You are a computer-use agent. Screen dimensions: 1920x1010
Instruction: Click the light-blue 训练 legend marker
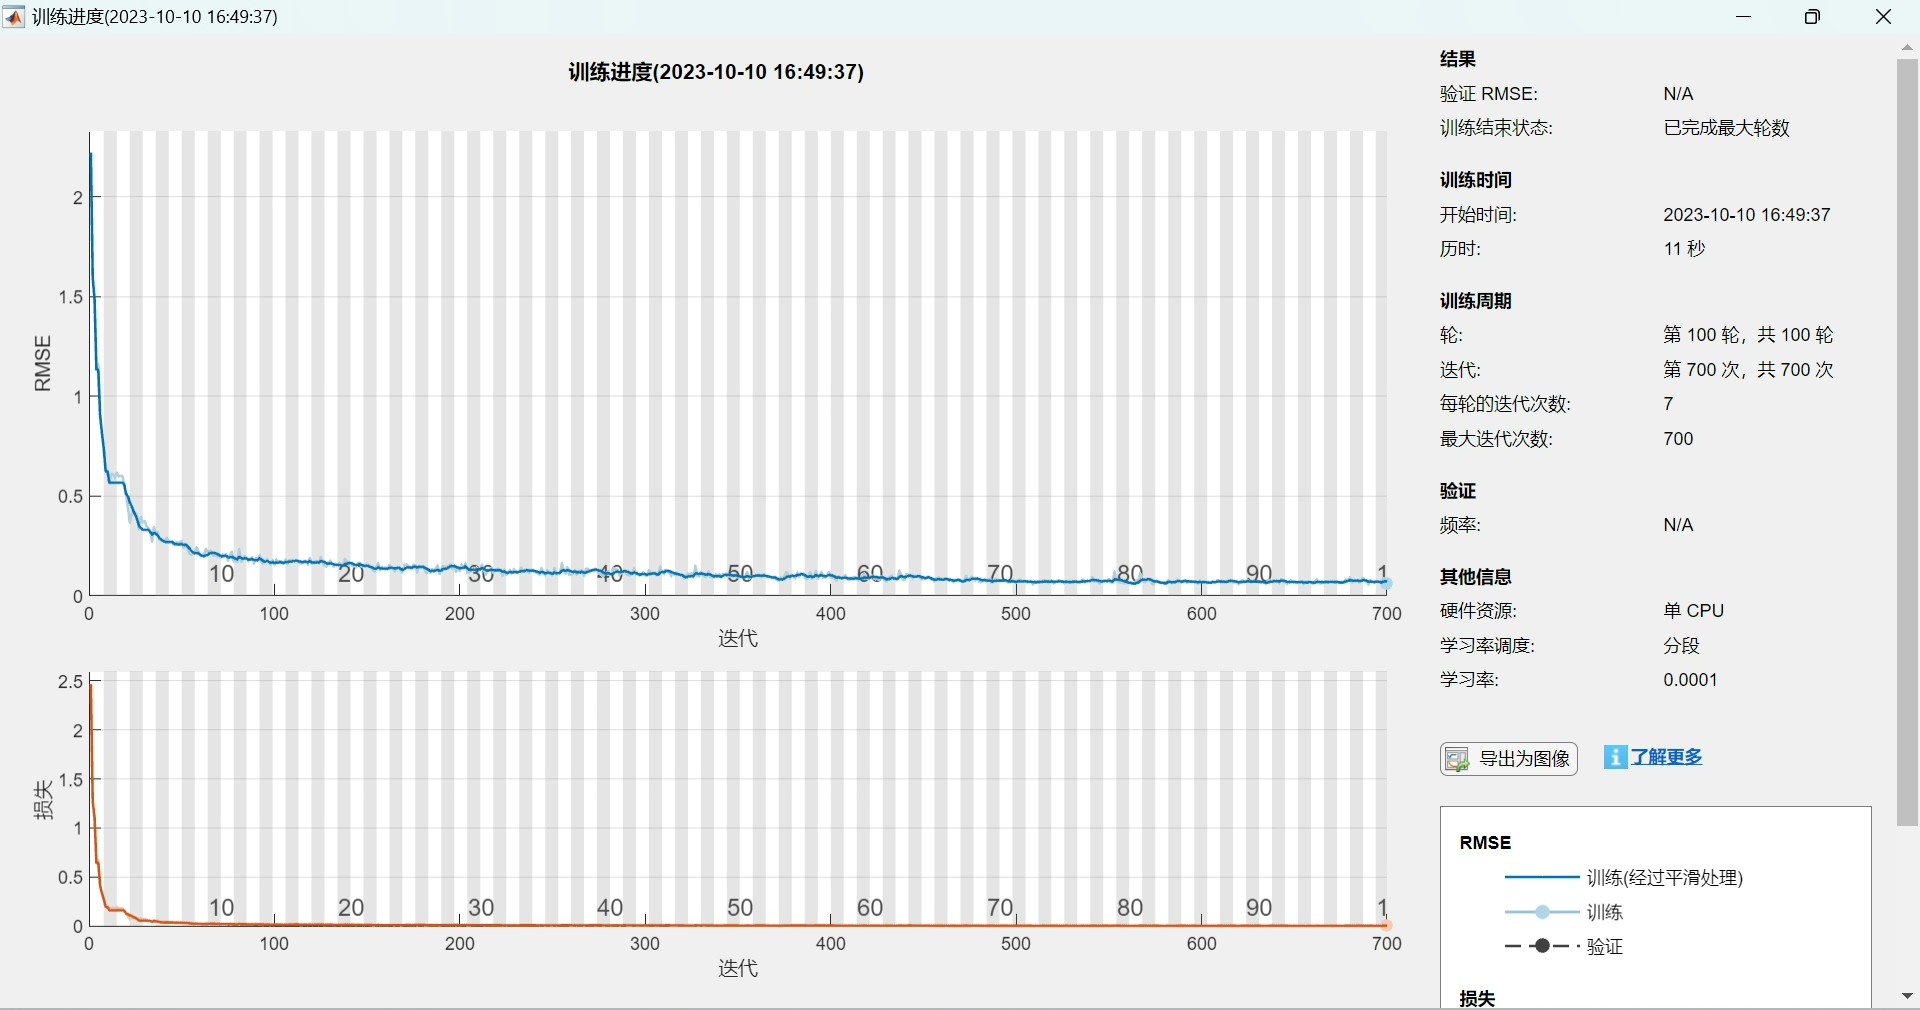(1540, 912)
